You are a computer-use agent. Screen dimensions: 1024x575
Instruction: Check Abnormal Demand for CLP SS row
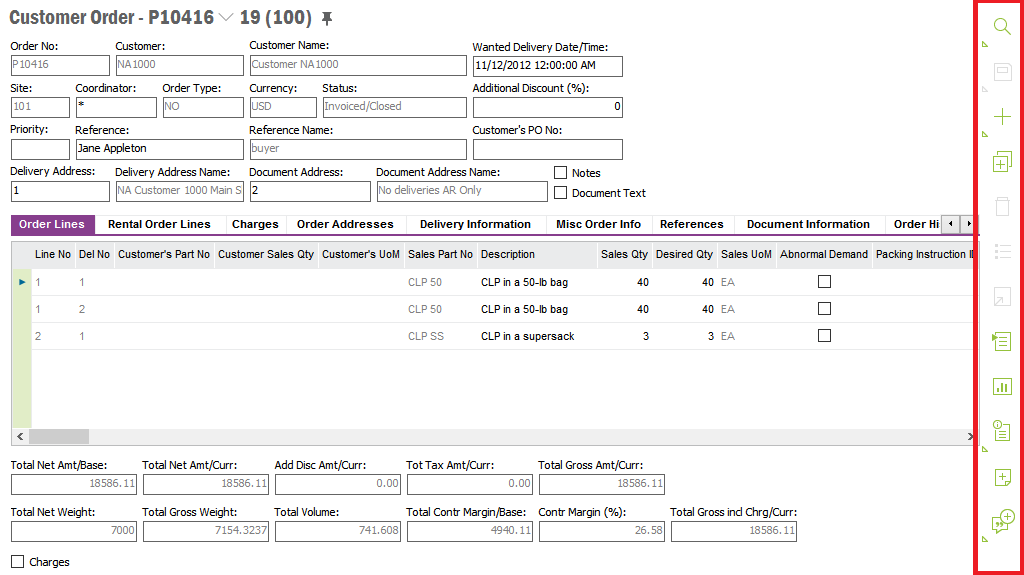pyautogui.click(x=824, y=336)
